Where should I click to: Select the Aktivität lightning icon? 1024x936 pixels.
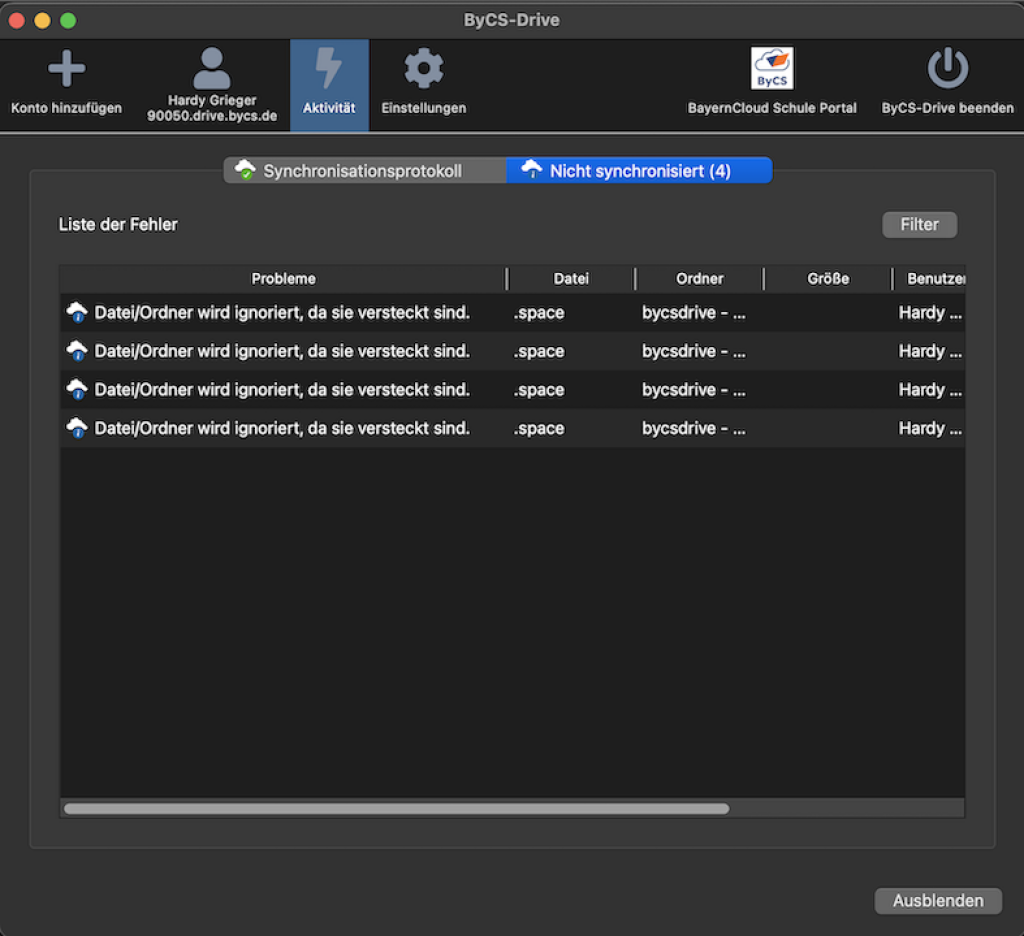tap(329, 68)
